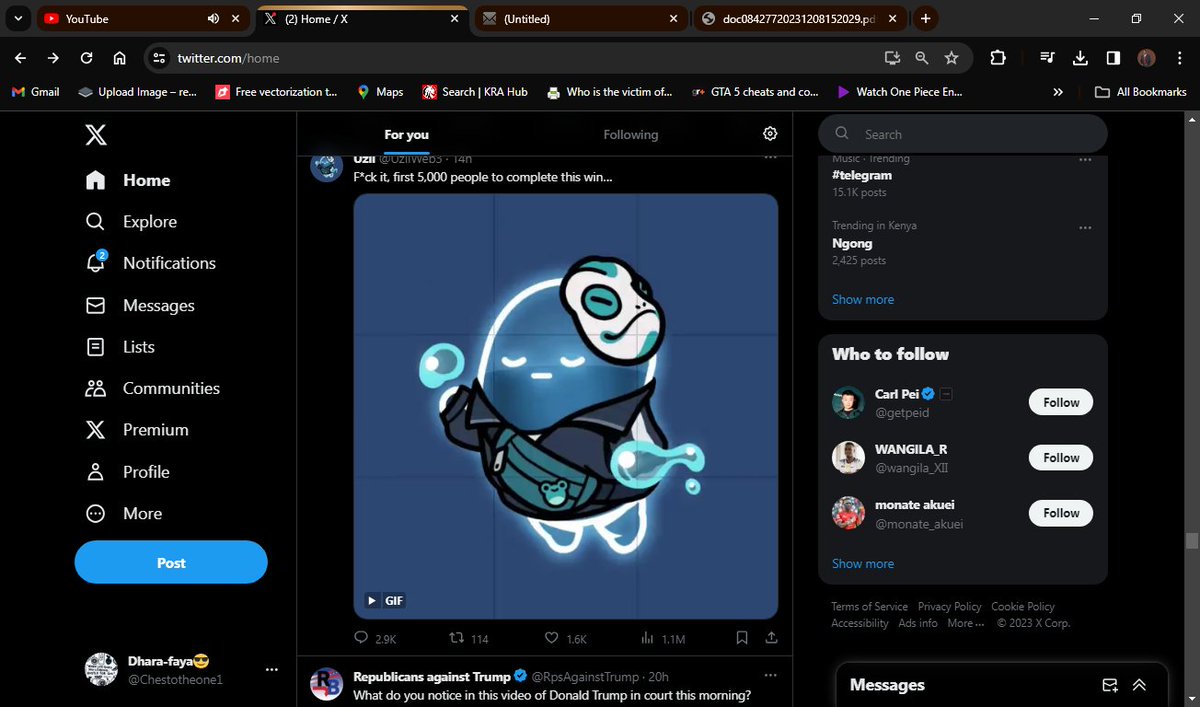This screenshot has width=1200, height=707.
Task: Switch to the (Untitled) browser tab
Action: [580, 18]
